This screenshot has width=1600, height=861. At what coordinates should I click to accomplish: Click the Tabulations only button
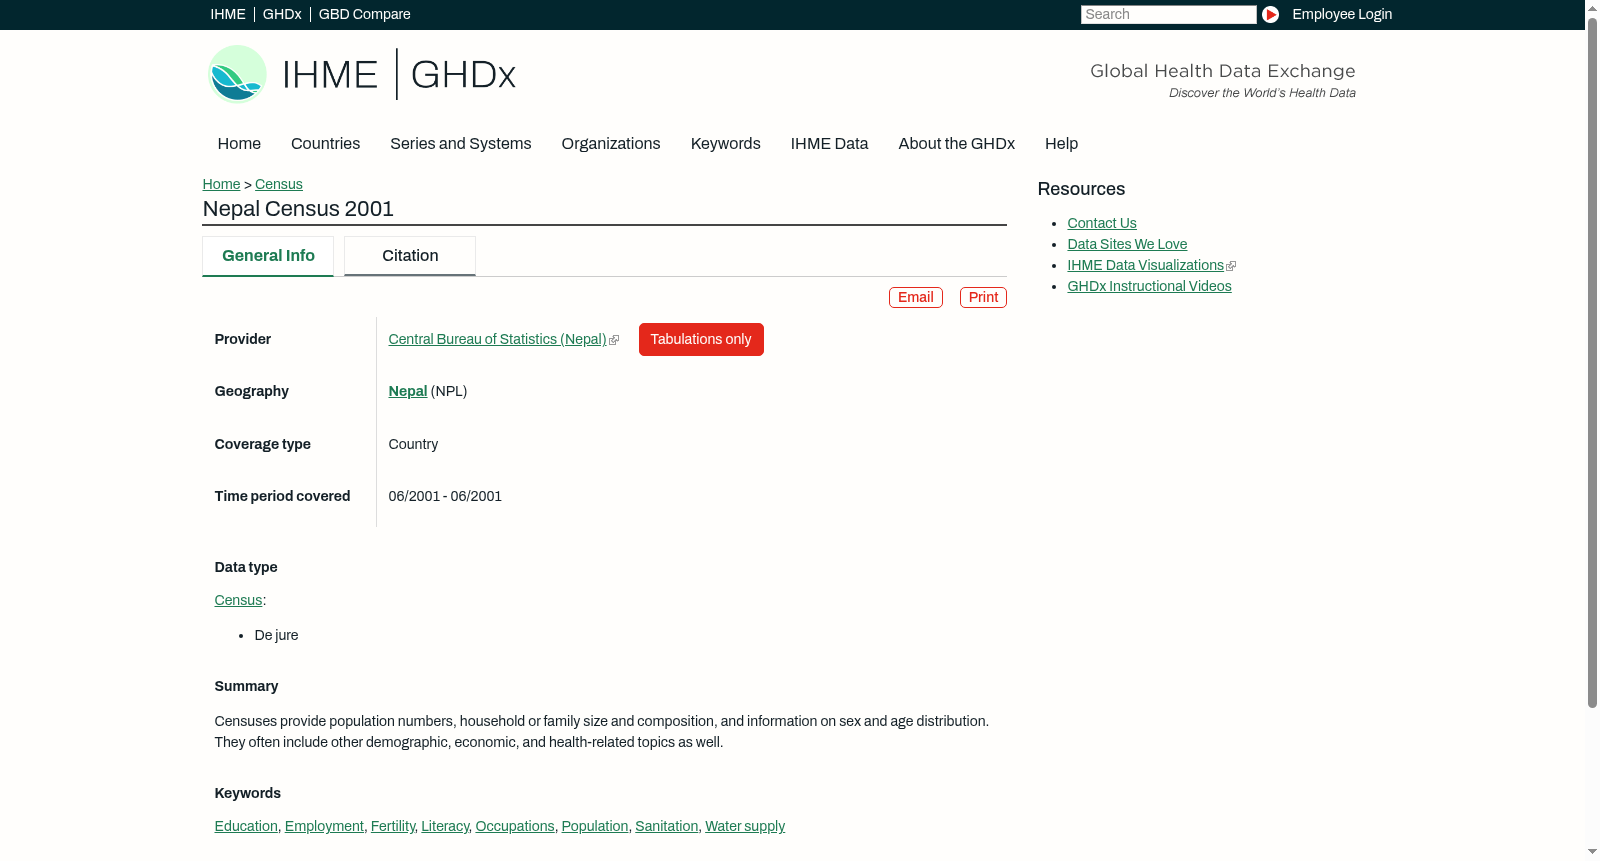tap(701, 339)
